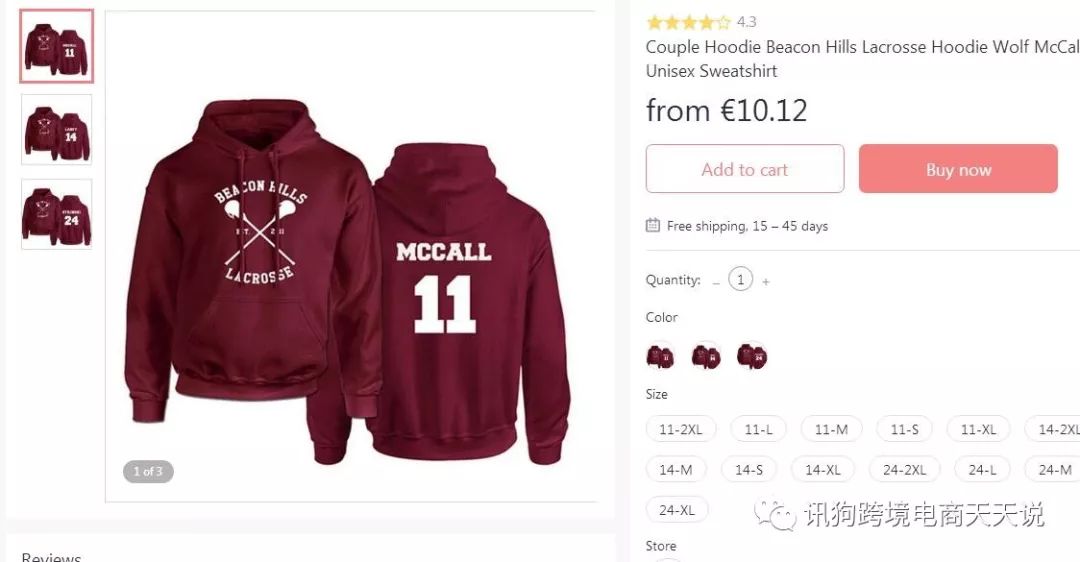This screenshot has width=1080, height=562.
Task: Choose size option 14-M
Action: click(676, 470)
